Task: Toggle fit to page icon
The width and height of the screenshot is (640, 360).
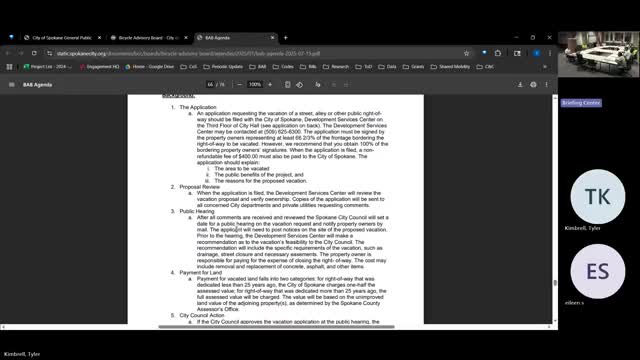Action: (x=287, y=84)
